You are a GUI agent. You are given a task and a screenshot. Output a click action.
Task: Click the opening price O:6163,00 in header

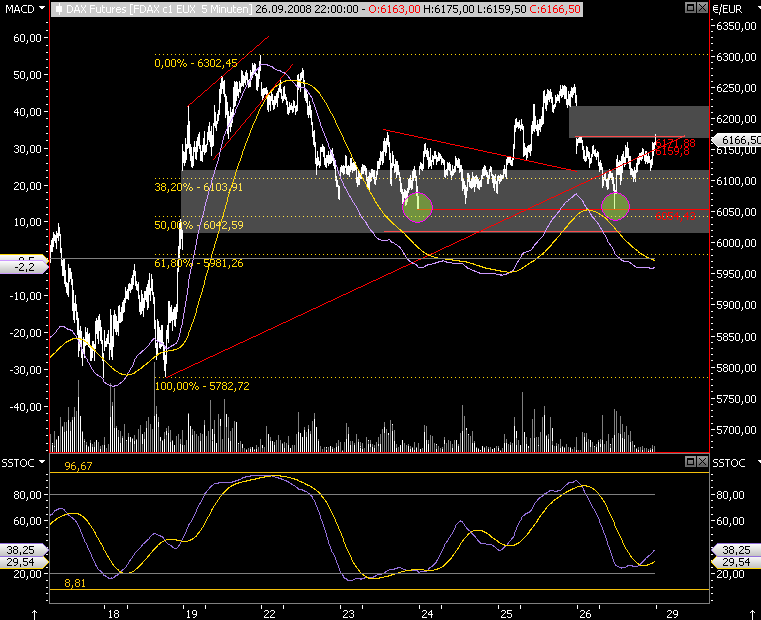pos(394,9)
